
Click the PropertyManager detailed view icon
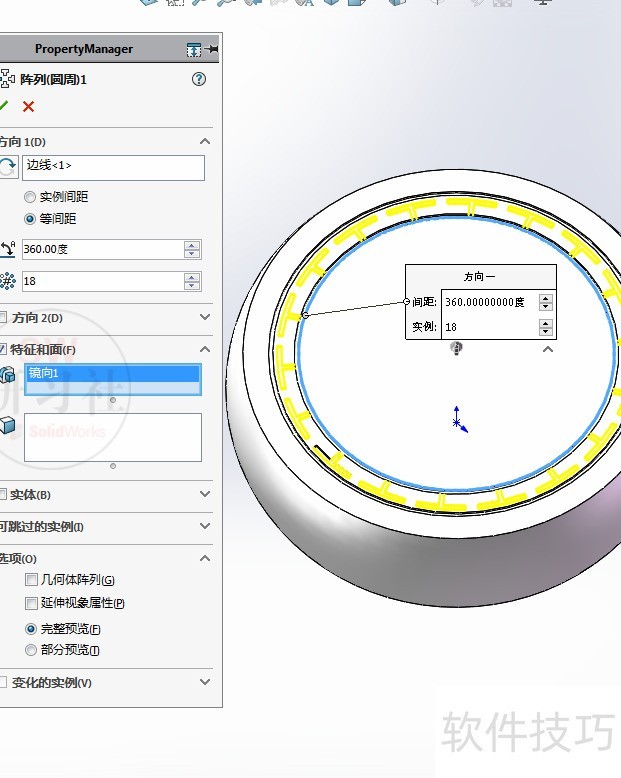tap(193, 50)
